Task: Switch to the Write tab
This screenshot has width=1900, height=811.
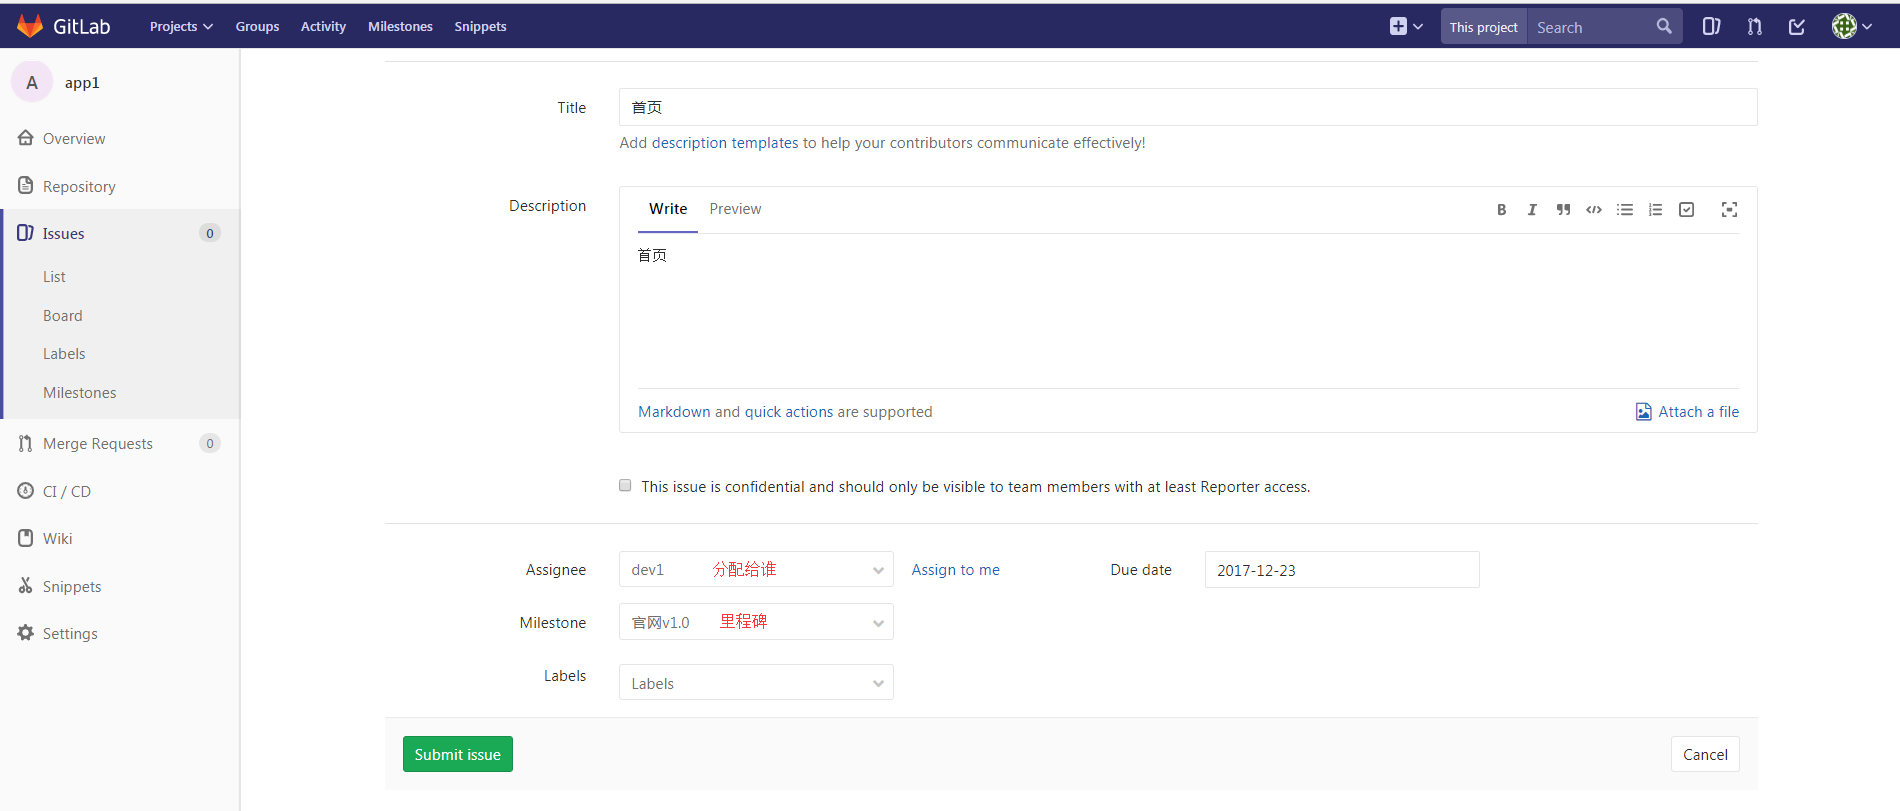Action: (x=668, y=209)
